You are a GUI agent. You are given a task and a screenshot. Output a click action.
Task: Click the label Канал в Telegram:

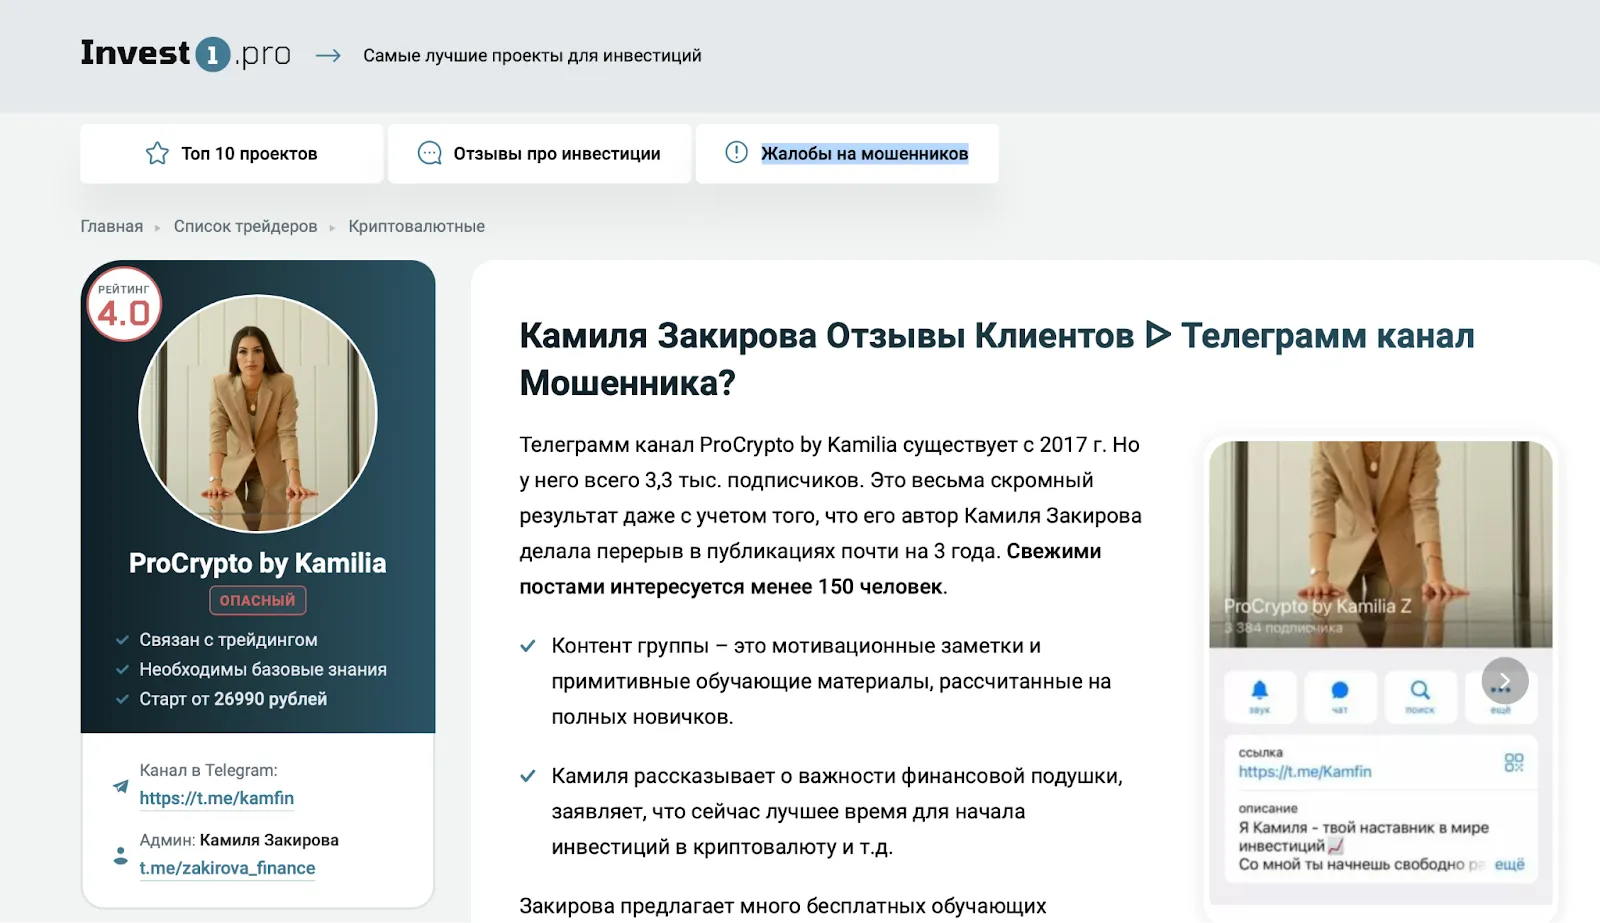(208, 770)
